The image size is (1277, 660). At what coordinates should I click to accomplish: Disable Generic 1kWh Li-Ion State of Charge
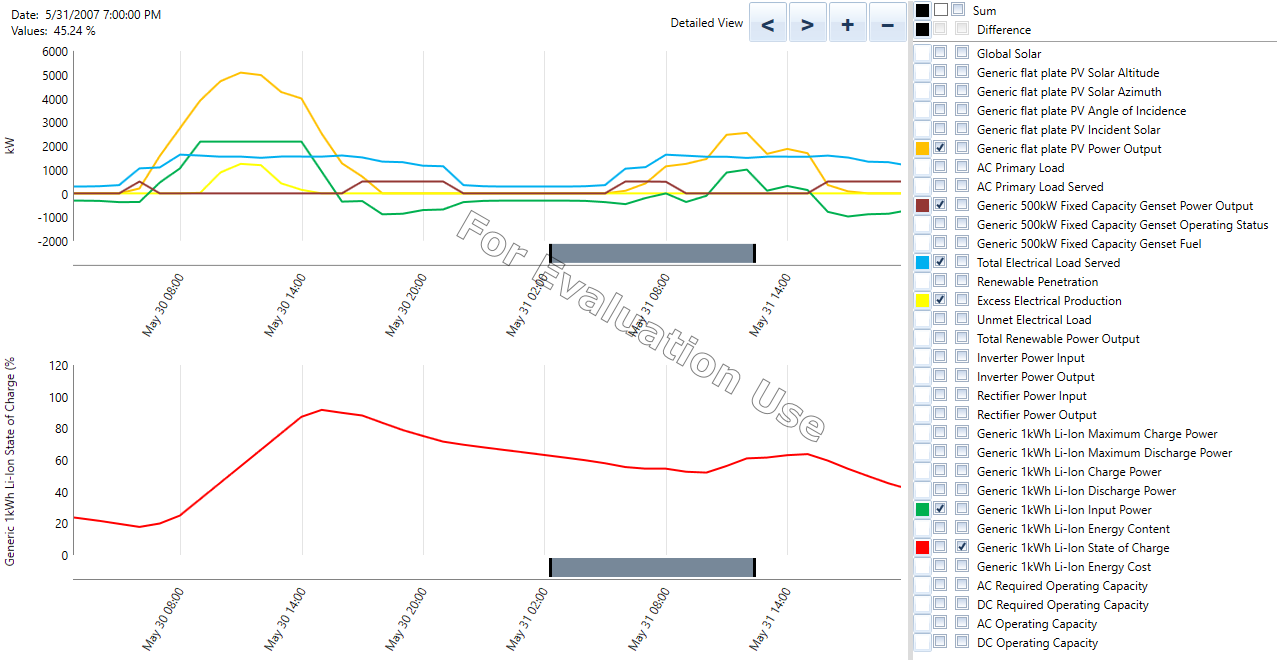point(962,547)
